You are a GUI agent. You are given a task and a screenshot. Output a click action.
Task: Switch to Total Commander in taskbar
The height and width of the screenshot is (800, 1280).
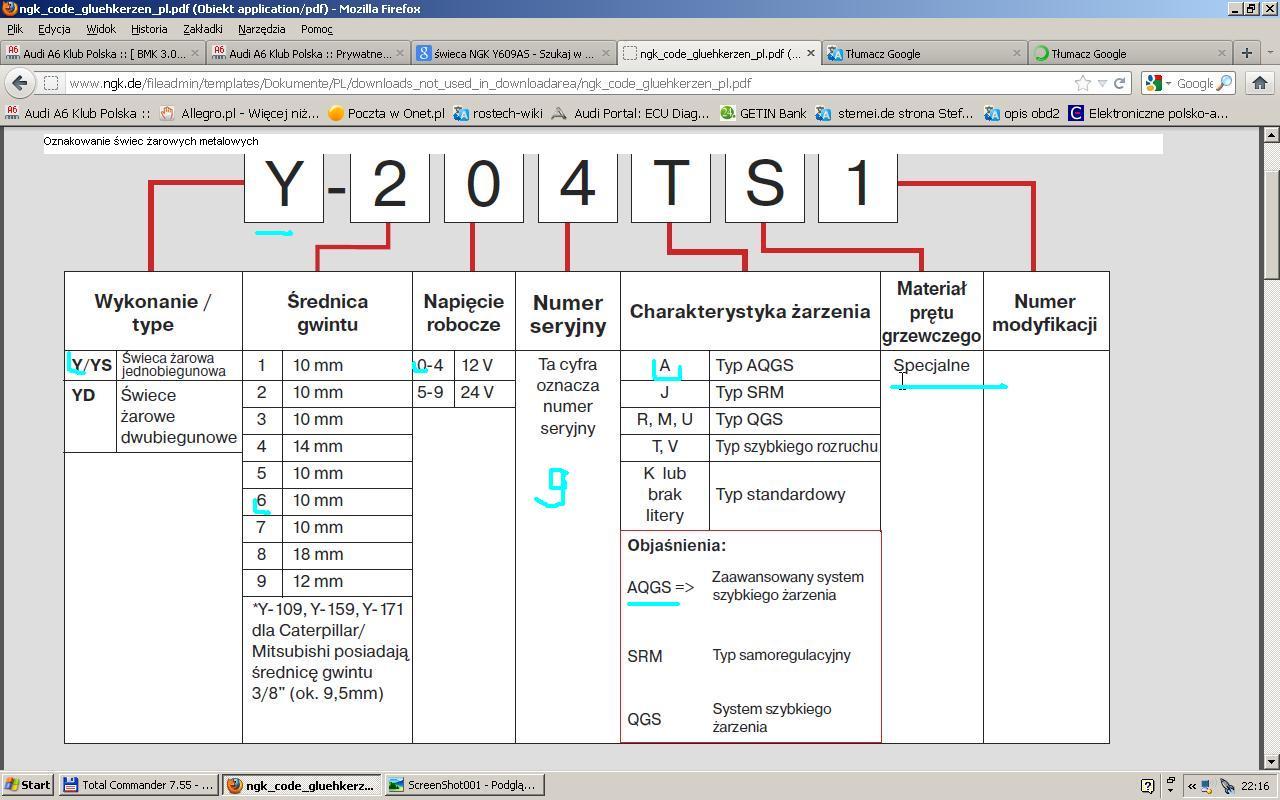[x=138, y=785]
